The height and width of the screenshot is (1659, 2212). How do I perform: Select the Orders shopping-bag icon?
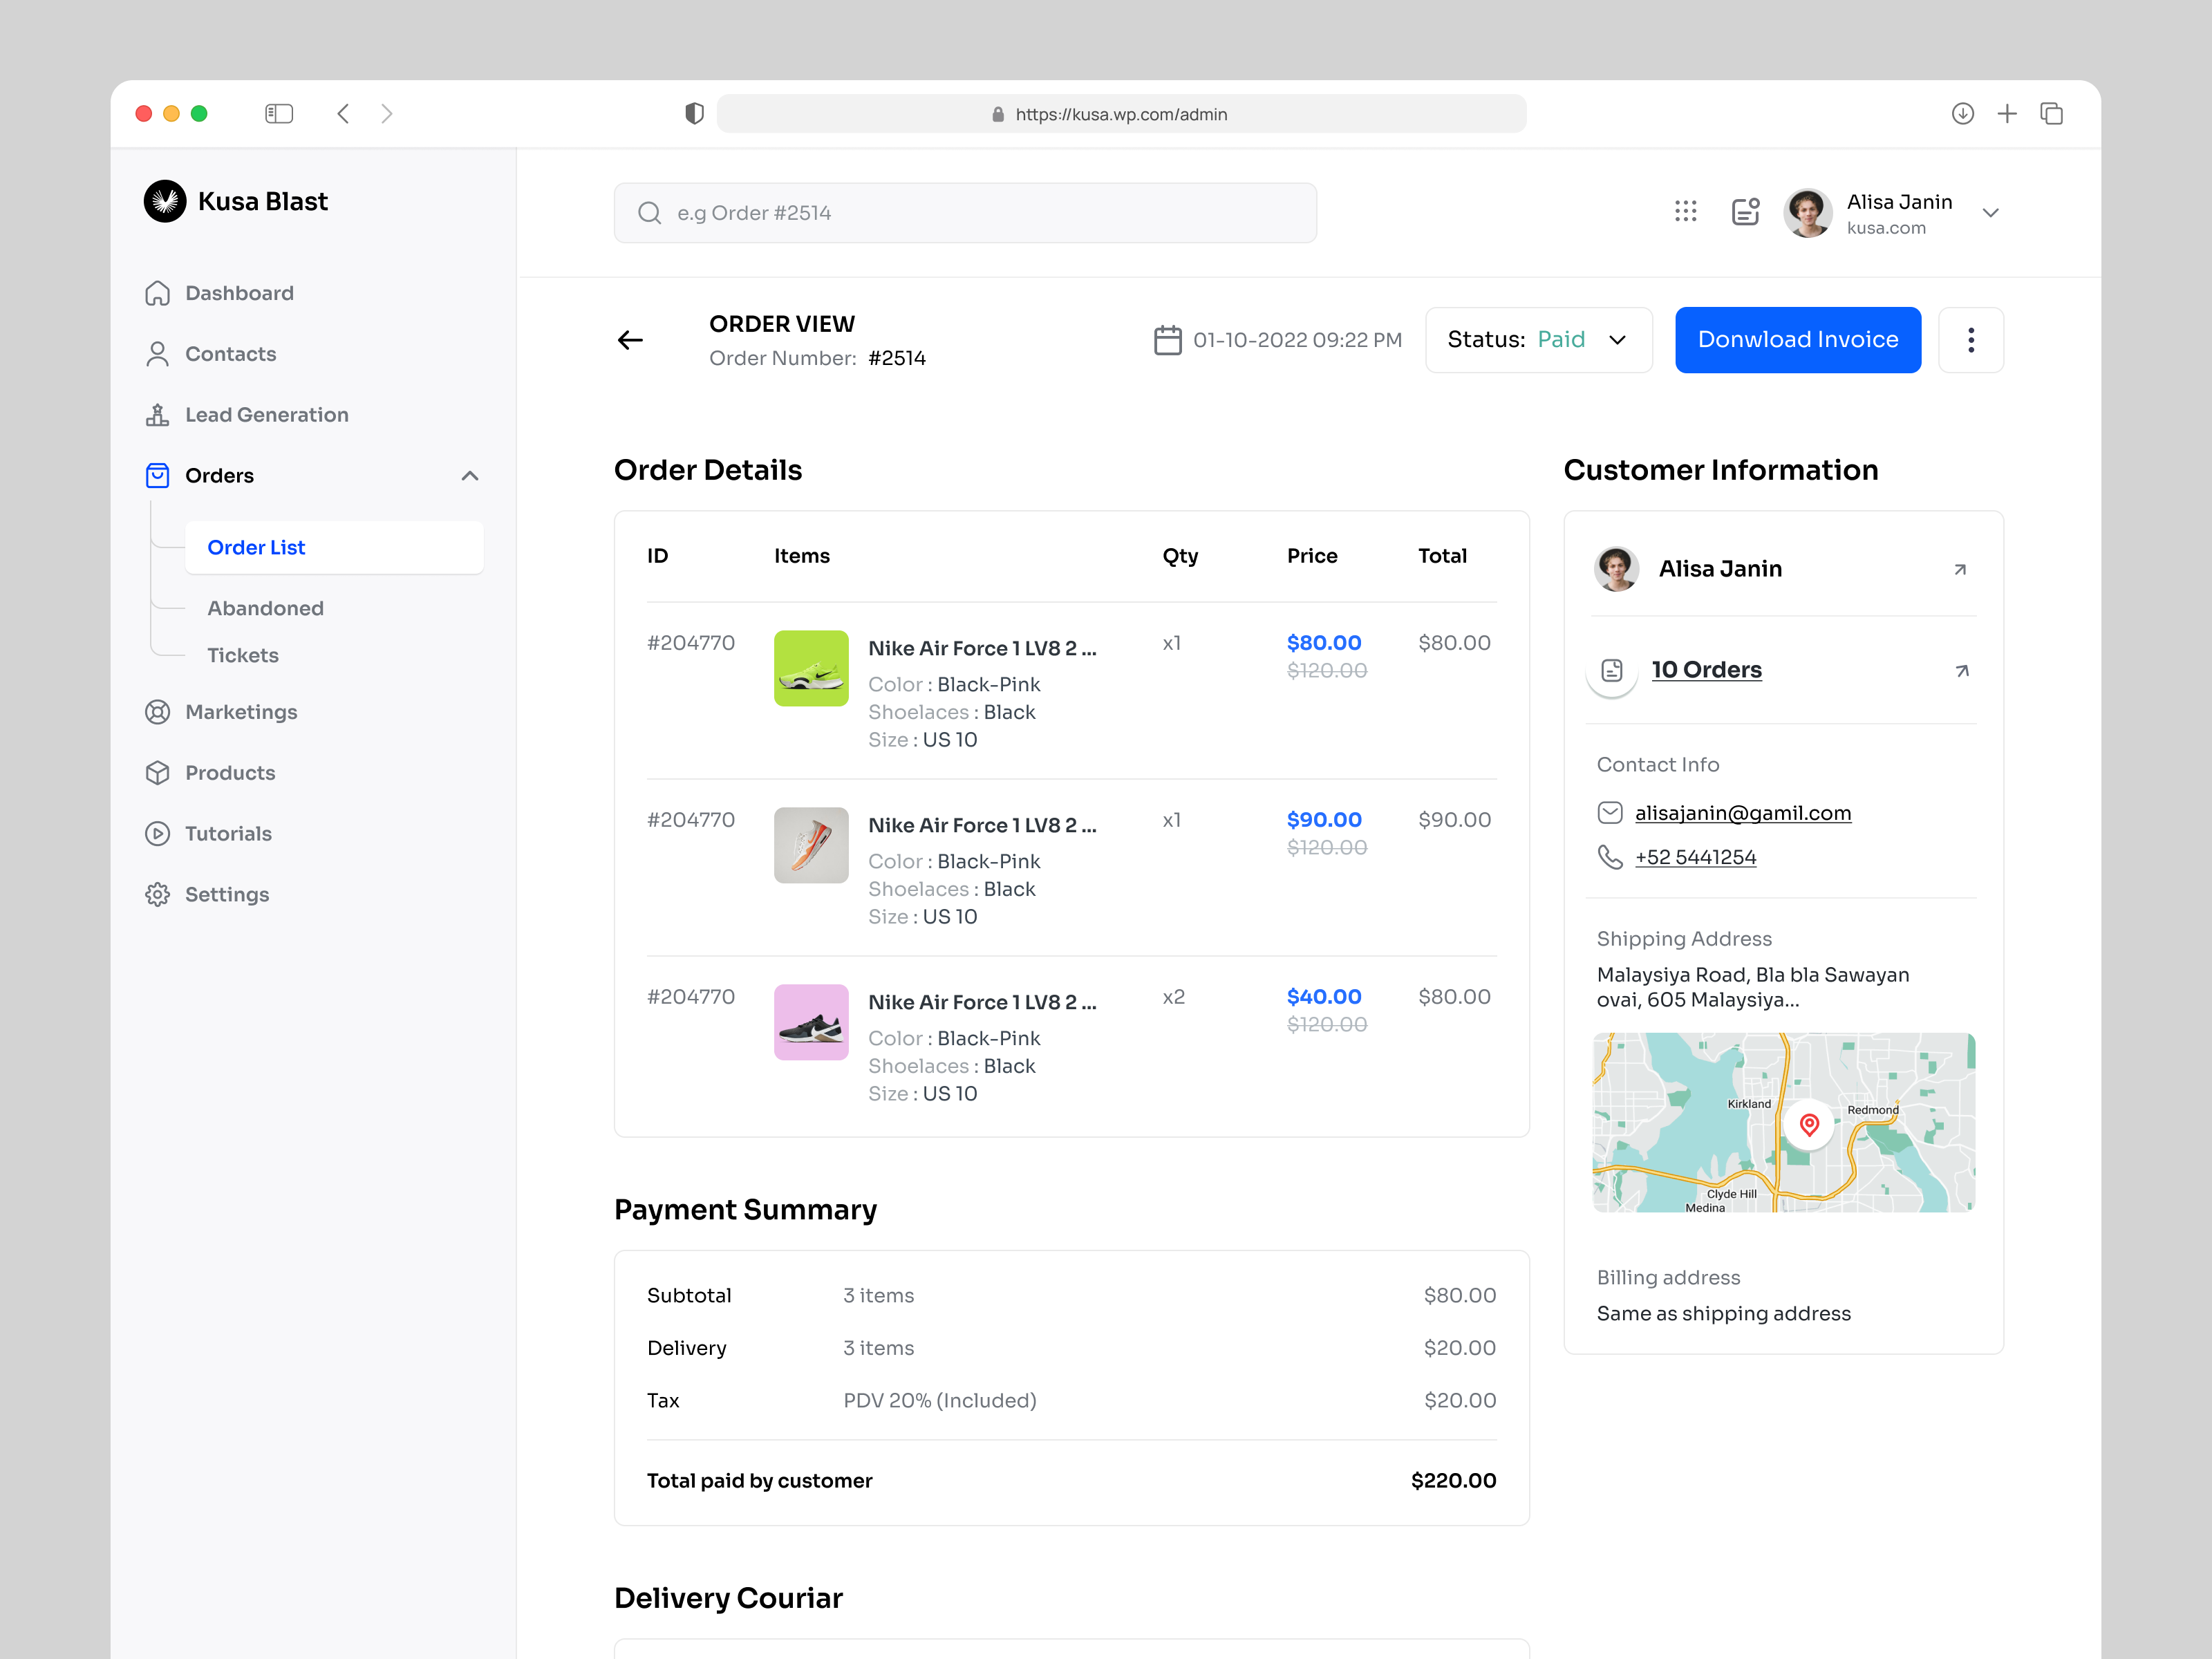tap(157, 476)
